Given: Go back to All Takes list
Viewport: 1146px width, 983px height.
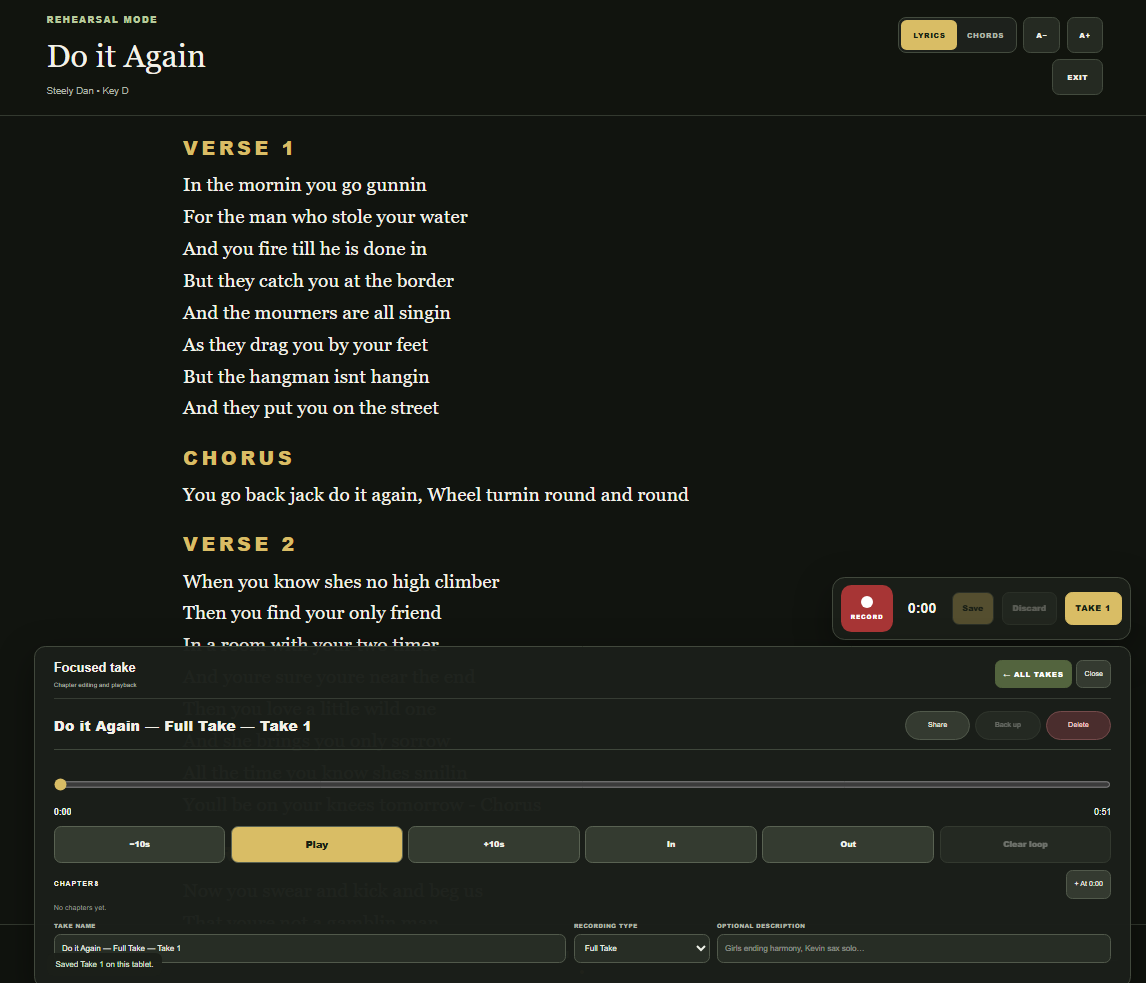Looking at the screenshot, I should [1033, 674].
